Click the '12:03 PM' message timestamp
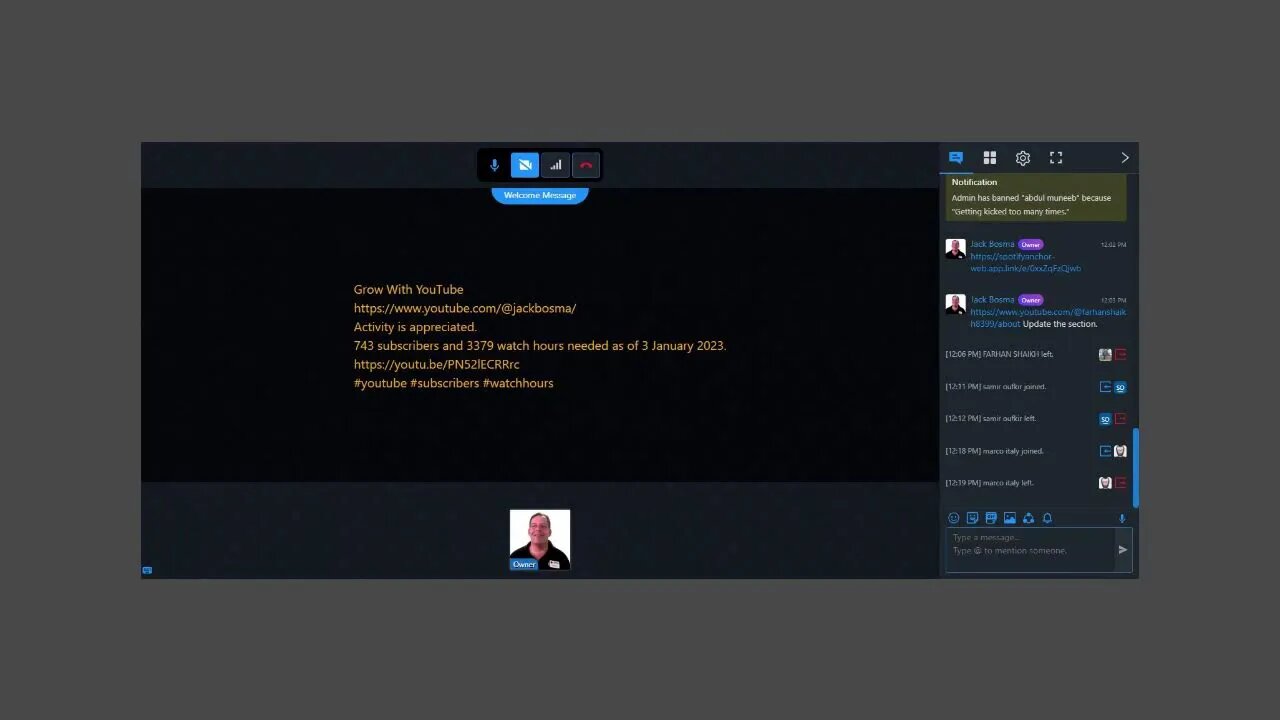This screenshot has width=1280, height=720. 1113,300
